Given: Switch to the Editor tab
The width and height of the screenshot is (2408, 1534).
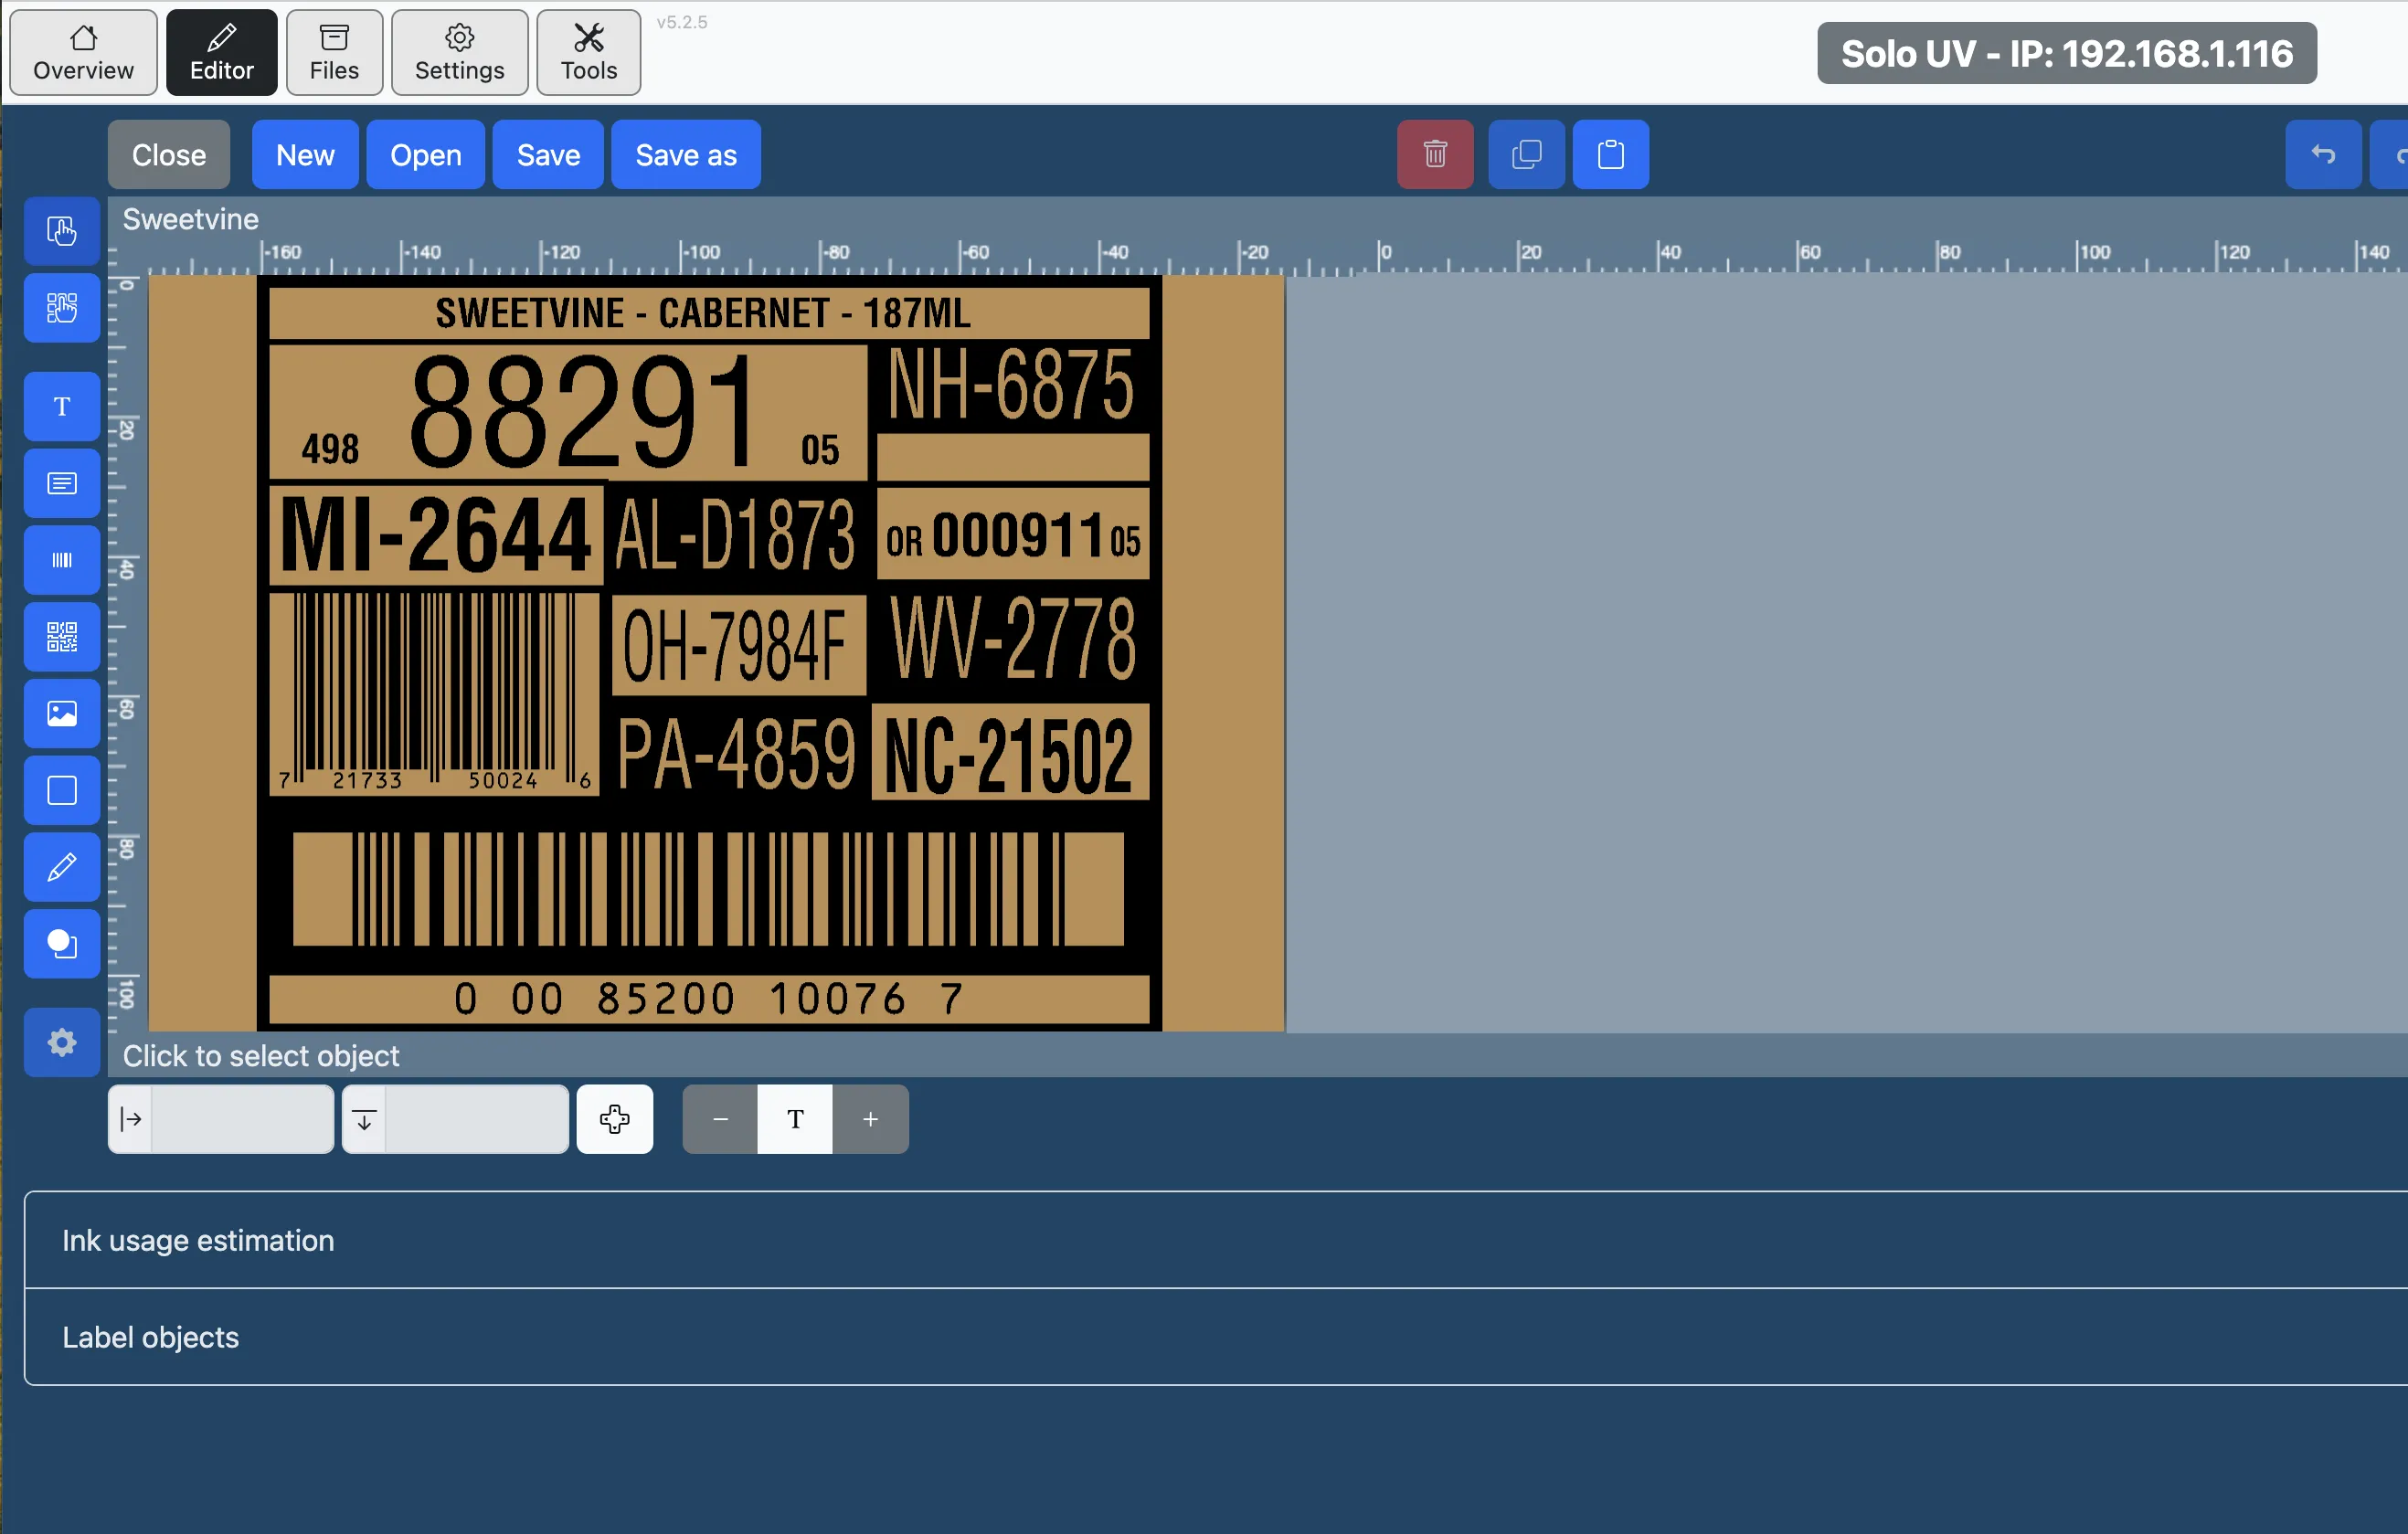Looking at the screenshot, I should click(222, 53).
